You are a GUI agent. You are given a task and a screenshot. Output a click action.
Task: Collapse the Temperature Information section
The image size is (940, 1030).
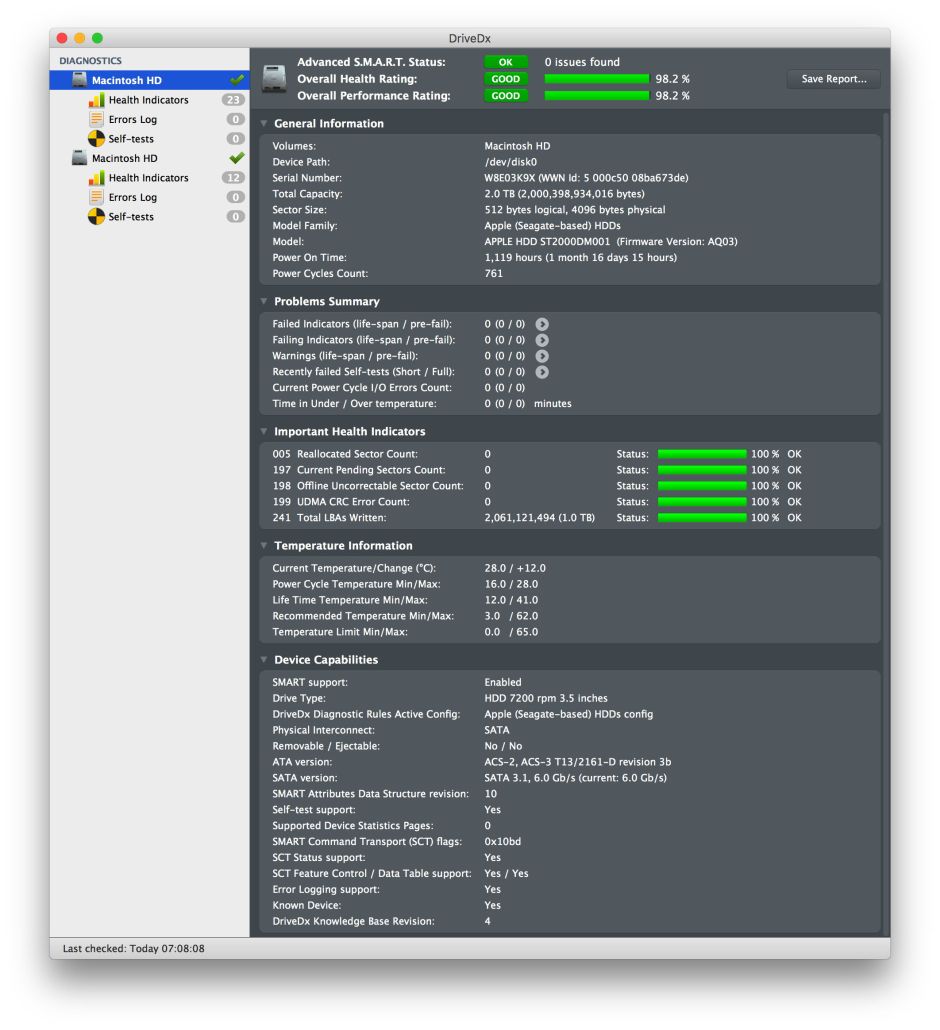(x=264, y=546)
